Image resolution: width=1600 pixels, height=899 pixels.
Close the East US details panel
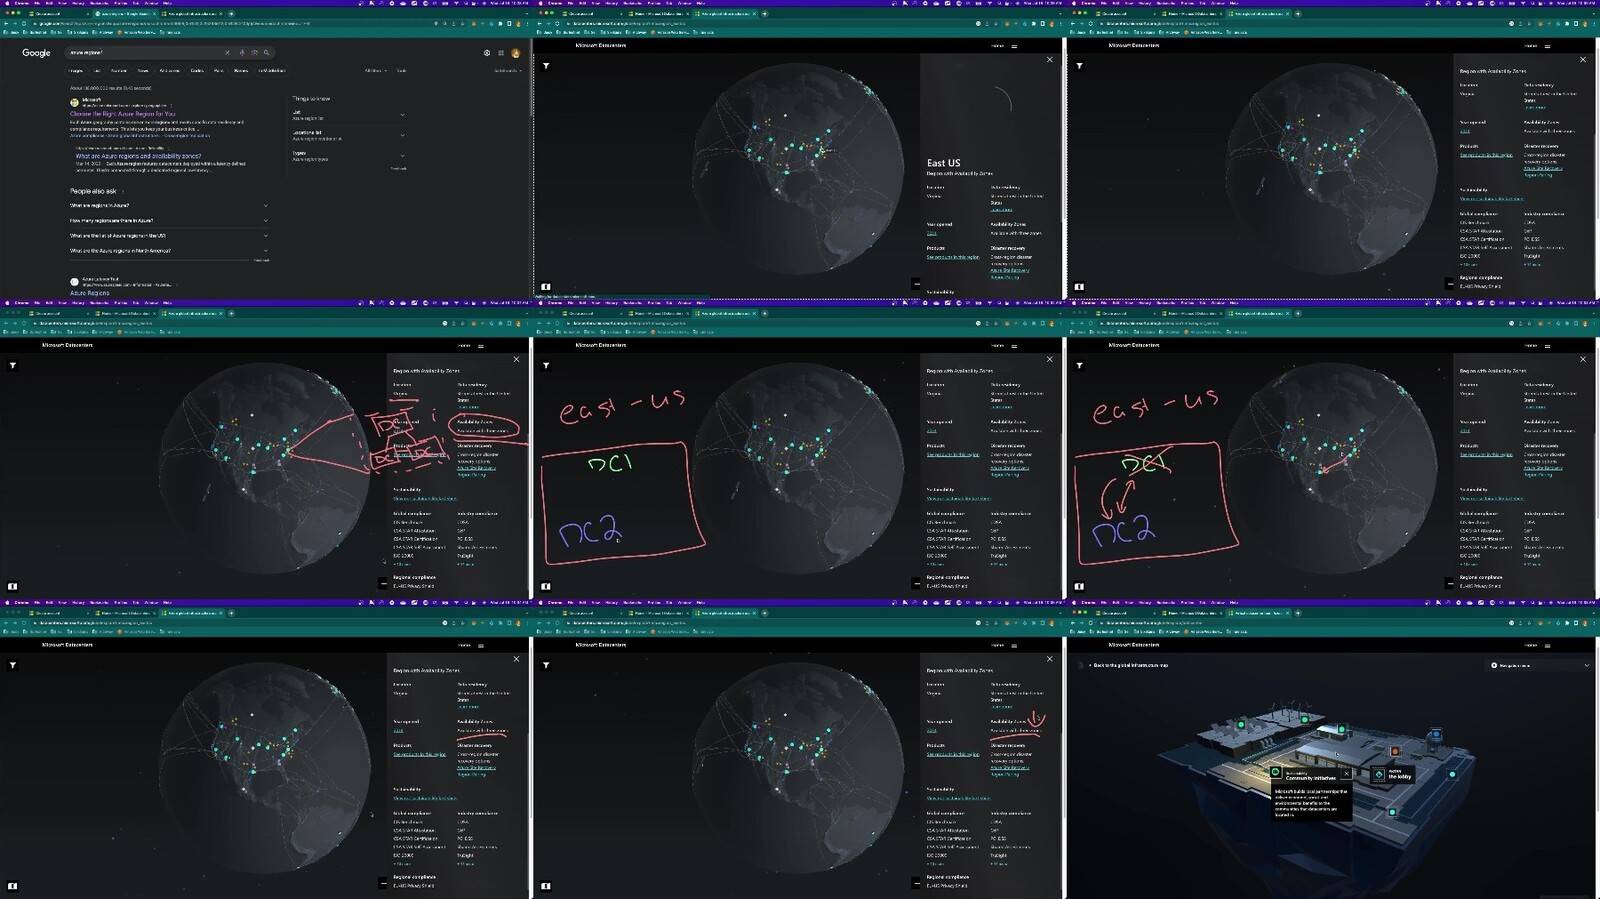tap(1049, 60)
